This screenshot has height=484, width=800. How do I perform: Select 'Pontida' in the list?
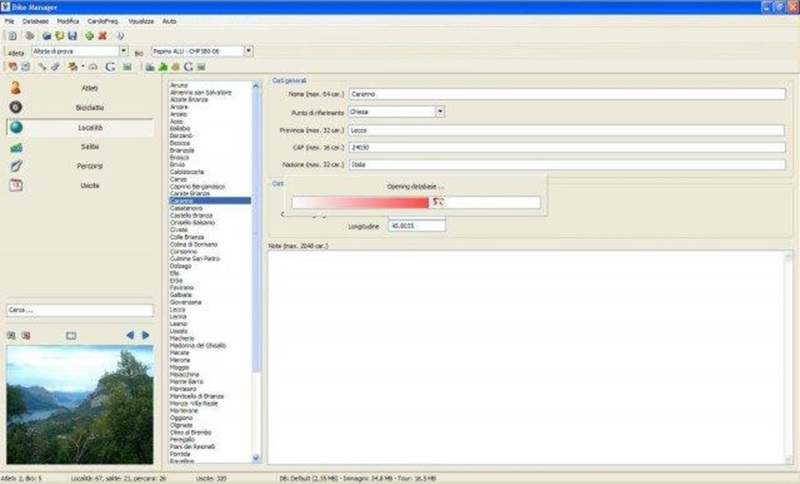(180, 454)
